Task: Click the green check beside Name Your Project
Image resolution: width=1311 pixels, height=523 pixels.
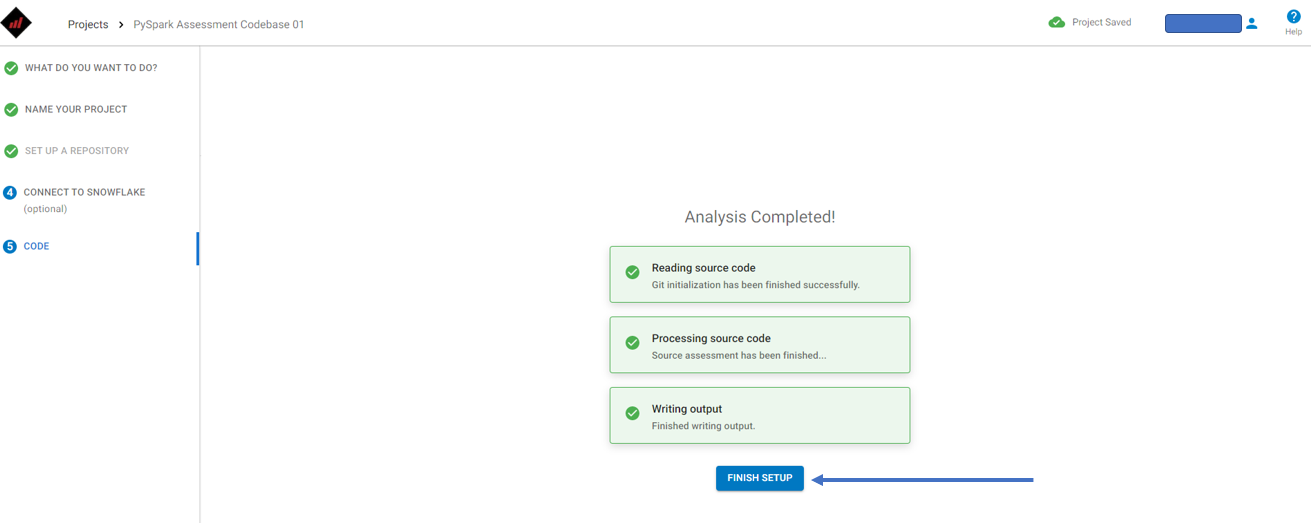Action: [11, 110]
